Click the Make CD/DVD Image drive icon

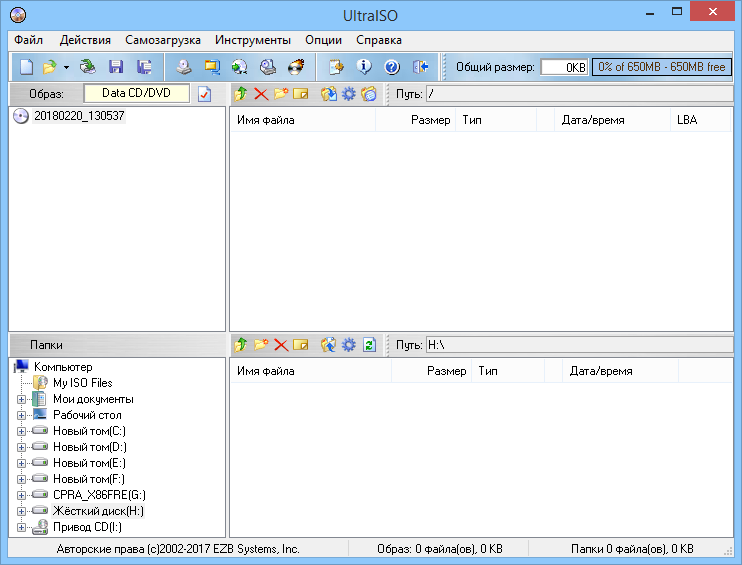tap(184, 67)
